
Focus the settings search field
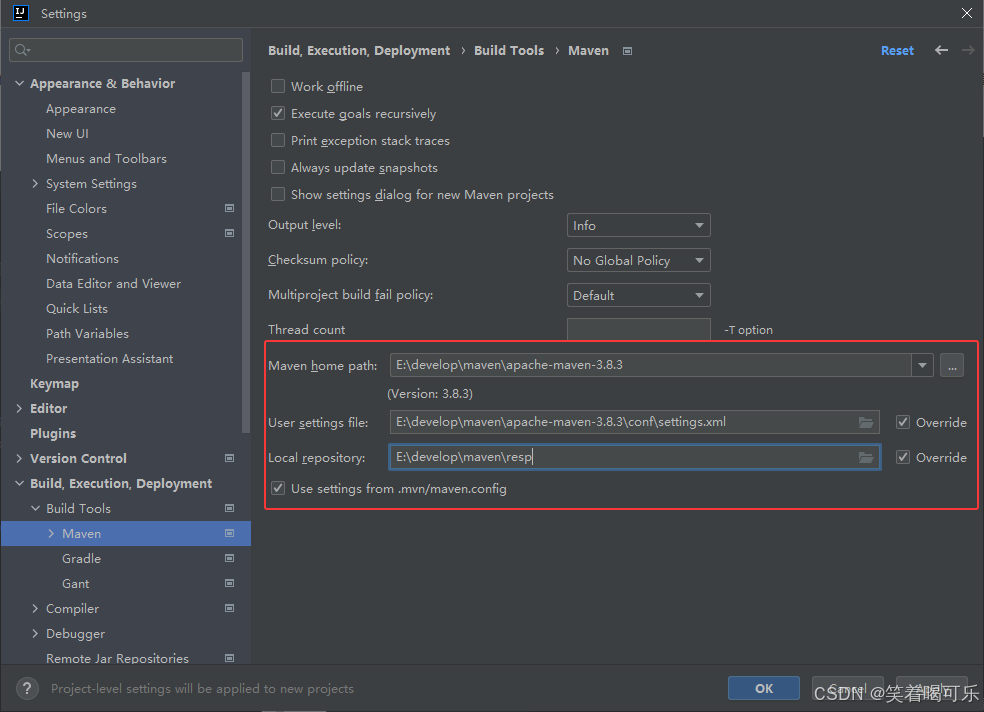126,50
